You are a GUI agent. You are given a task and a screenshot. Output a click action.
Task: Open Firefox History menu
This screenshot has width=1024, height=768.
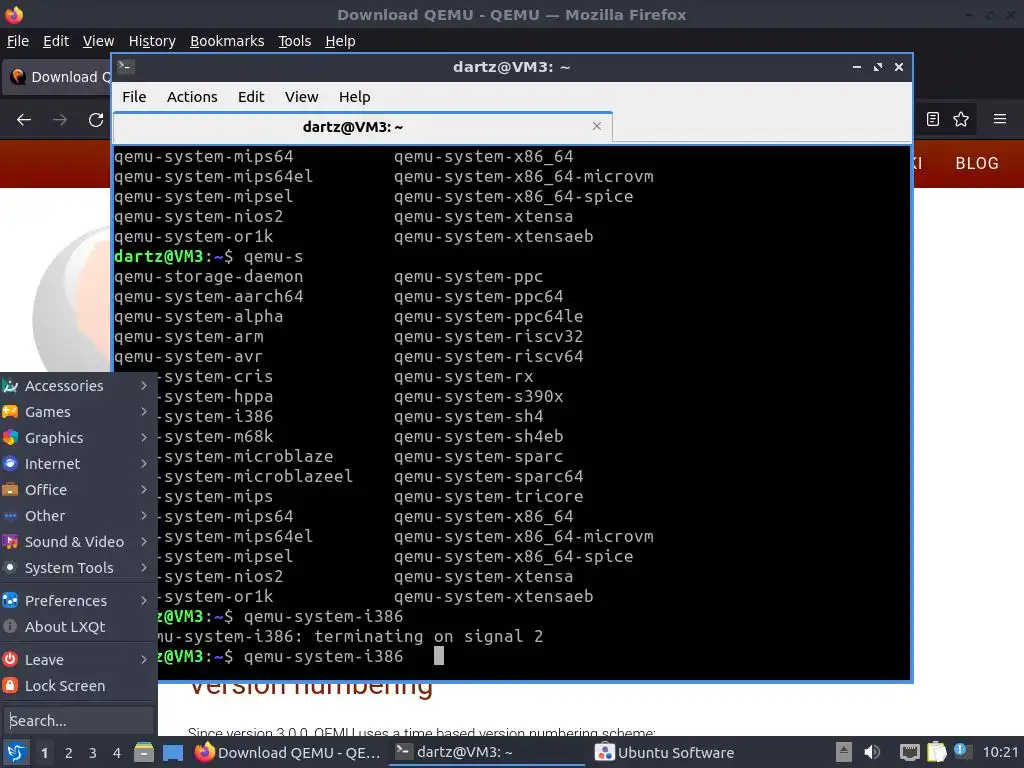152,41
